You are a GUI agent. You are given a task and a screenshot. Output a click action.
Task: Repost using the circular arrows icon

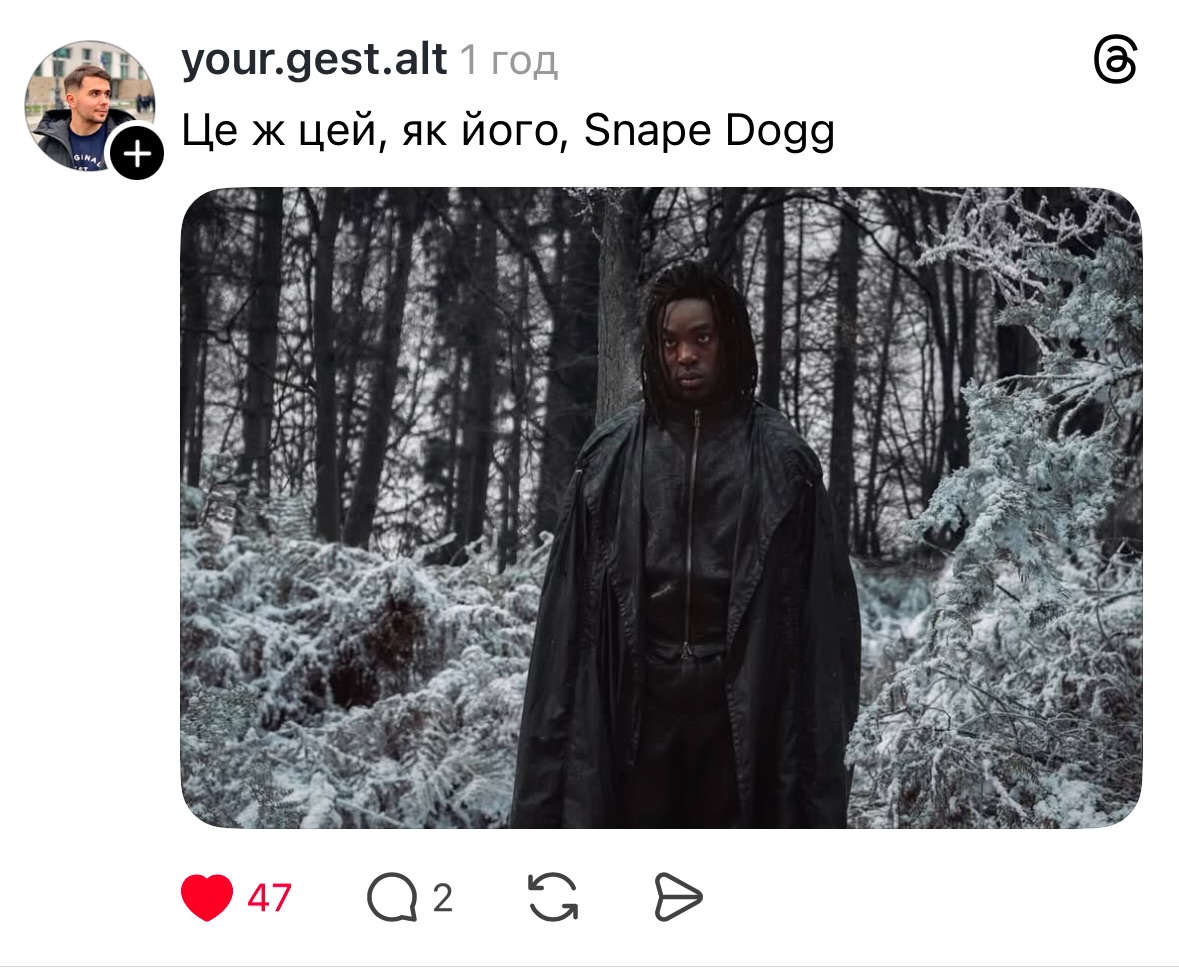(553, 897)
